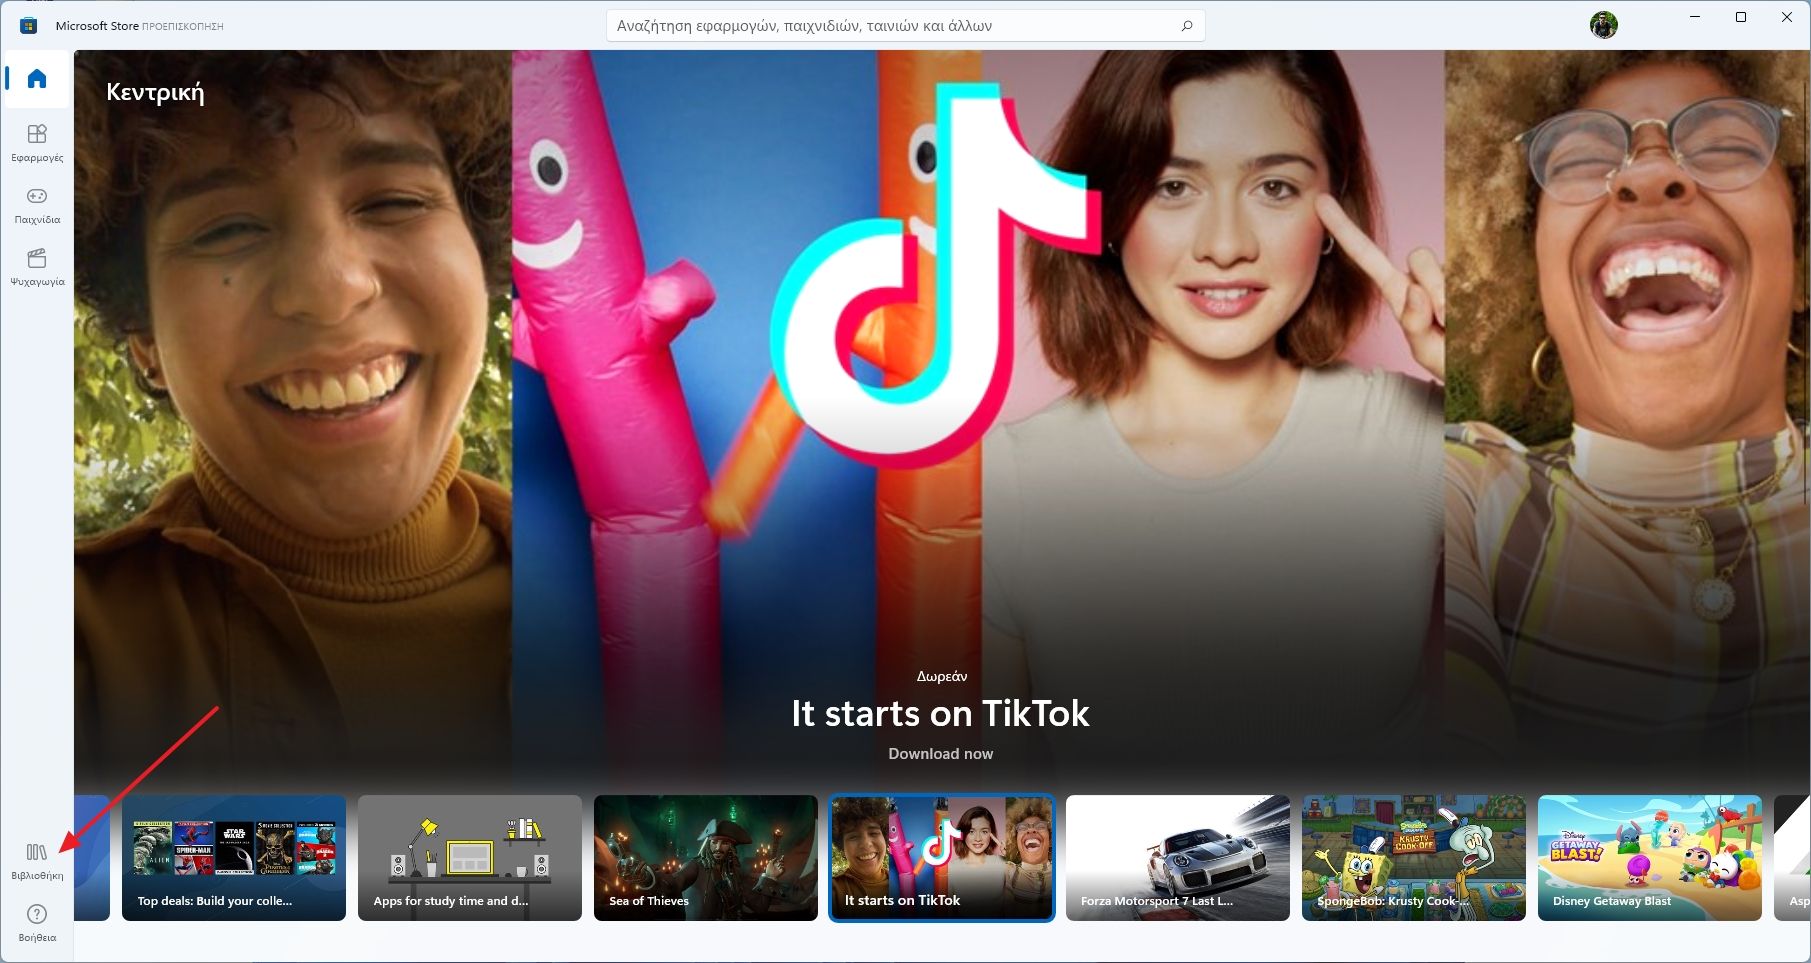The width and height of the screenshot is (1811, 963).
Task: Open Help (Βοήθεια) in sidebar
Action: [x=37, y=922]
